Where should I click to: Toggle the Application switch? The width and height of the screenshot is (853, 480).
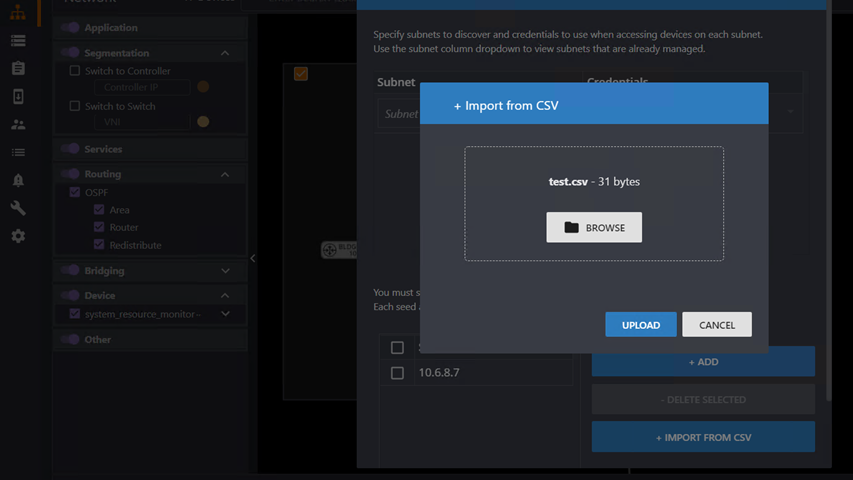[x=70, y=27]
